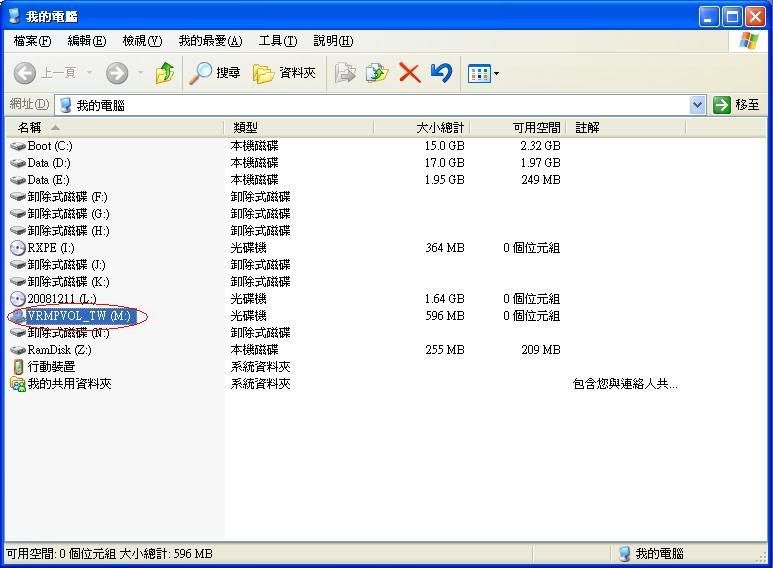Open the 工具(T) menu

pyautogui.click(x=277, y=41)
